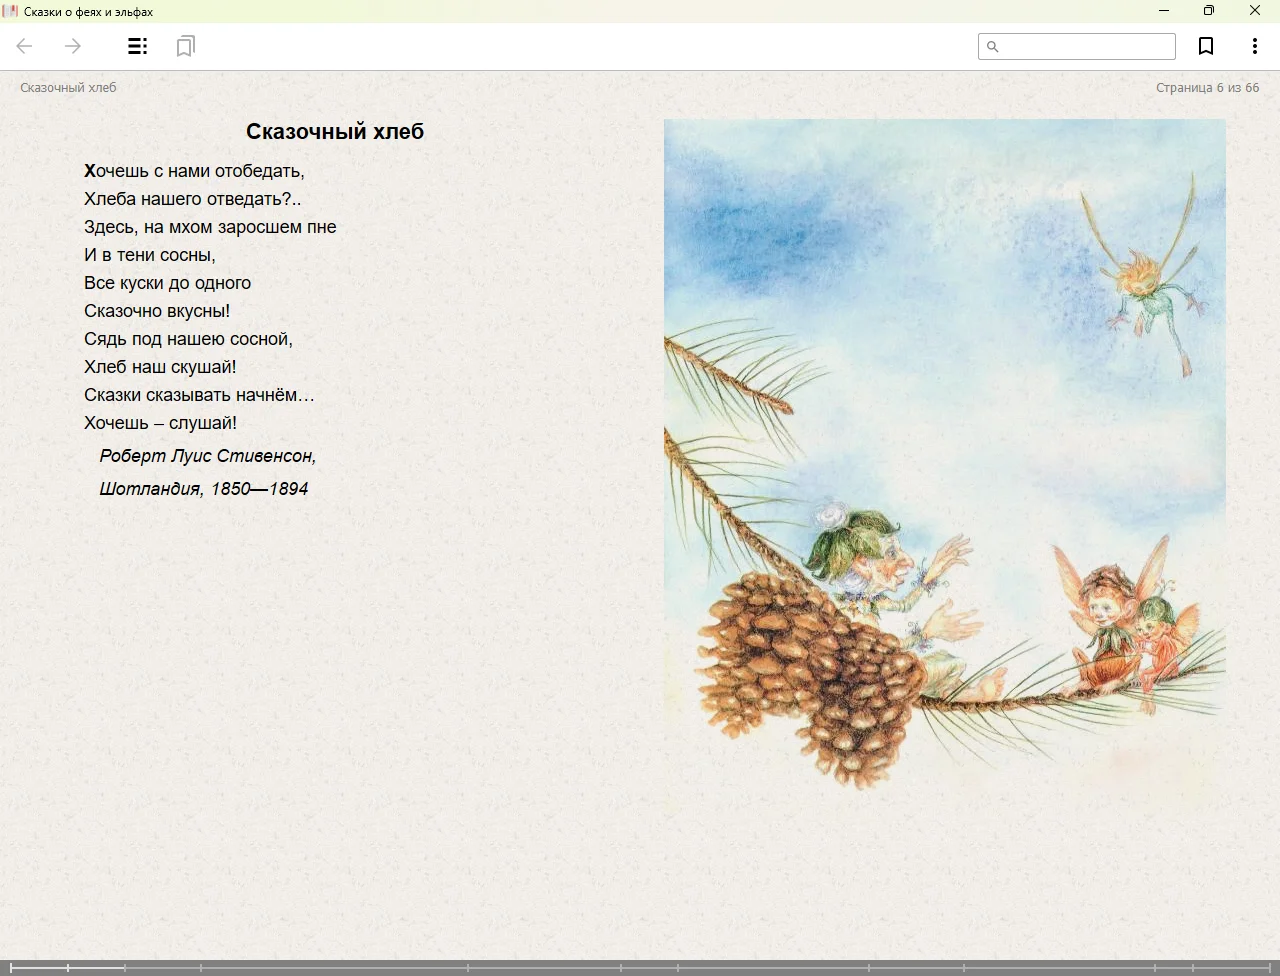This screenshot has width=1280, height=976.
Task: Click the forward navigation arrow
Action: click(x=73, y=46)
